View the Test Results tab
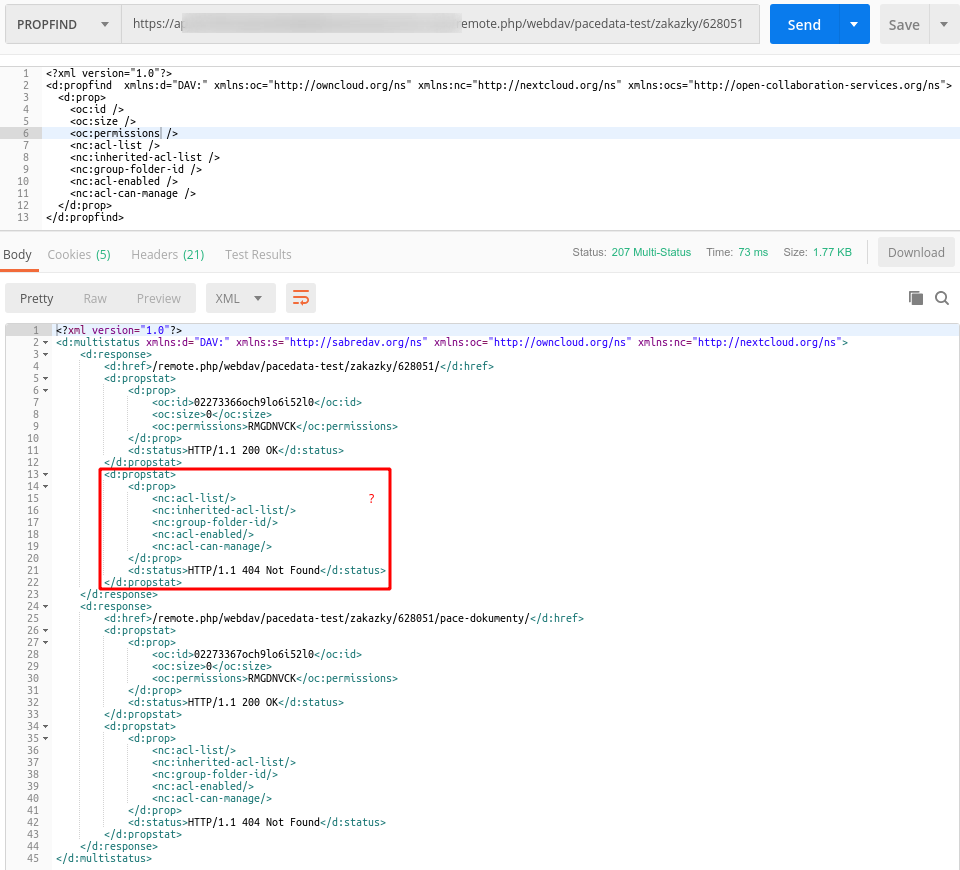The width and height of the screenshot is (960, 870). click(258, 254)
